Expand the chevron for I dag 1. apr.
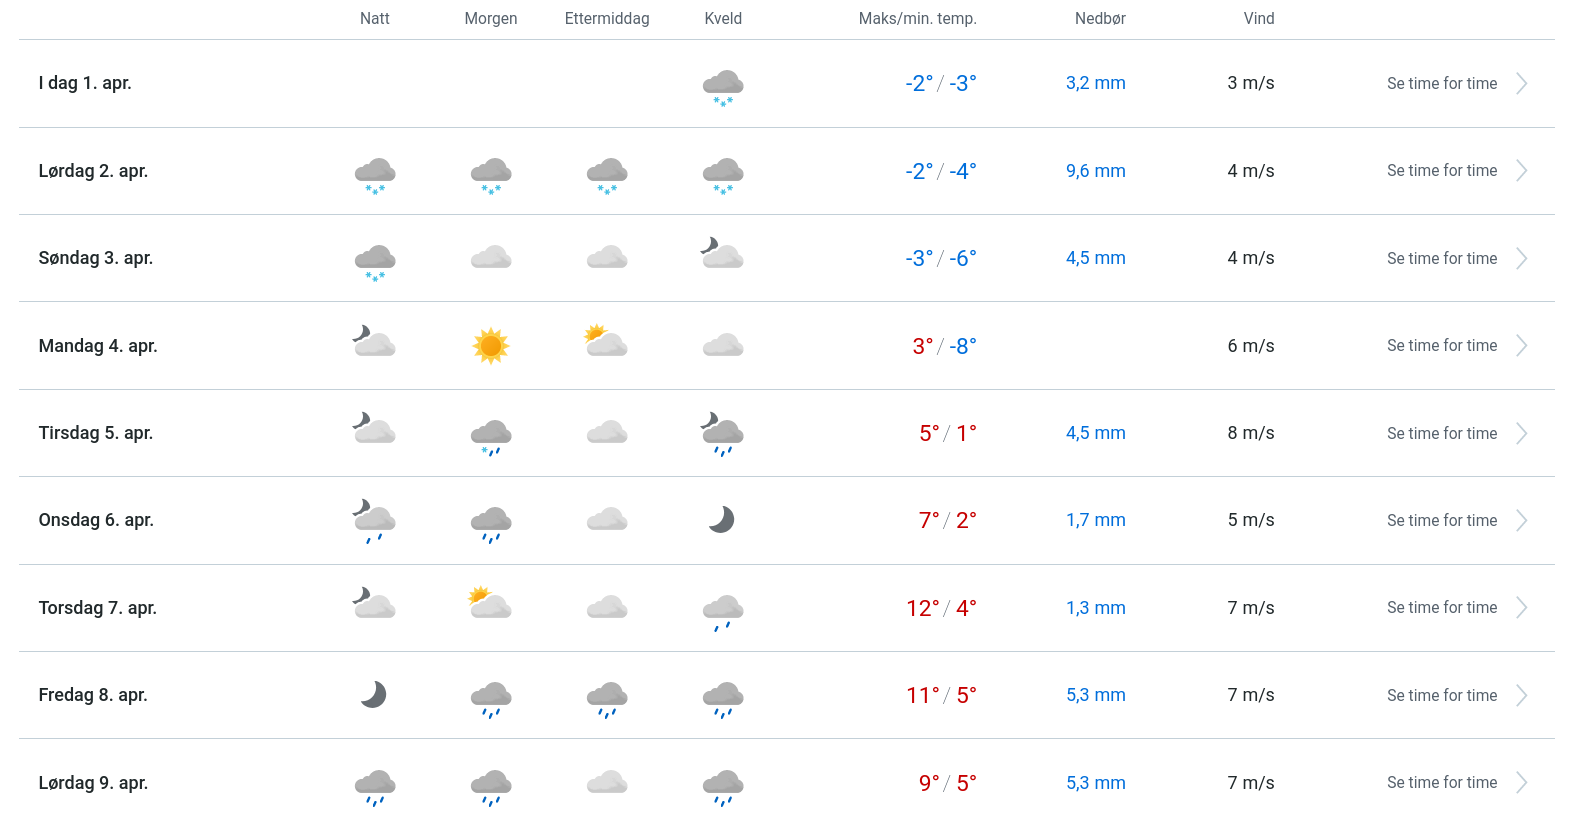The image size is (1574, 825). (1521, 84)
